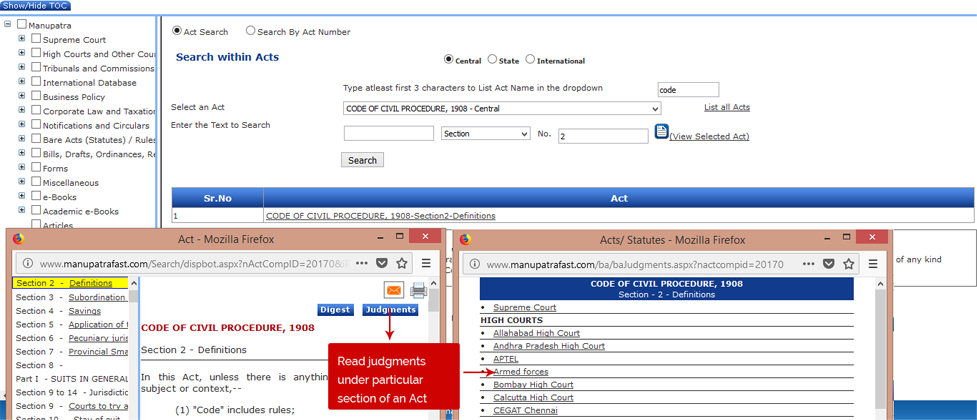Open hamburger menu in Acts/Statutes window

tap(871, 263)
